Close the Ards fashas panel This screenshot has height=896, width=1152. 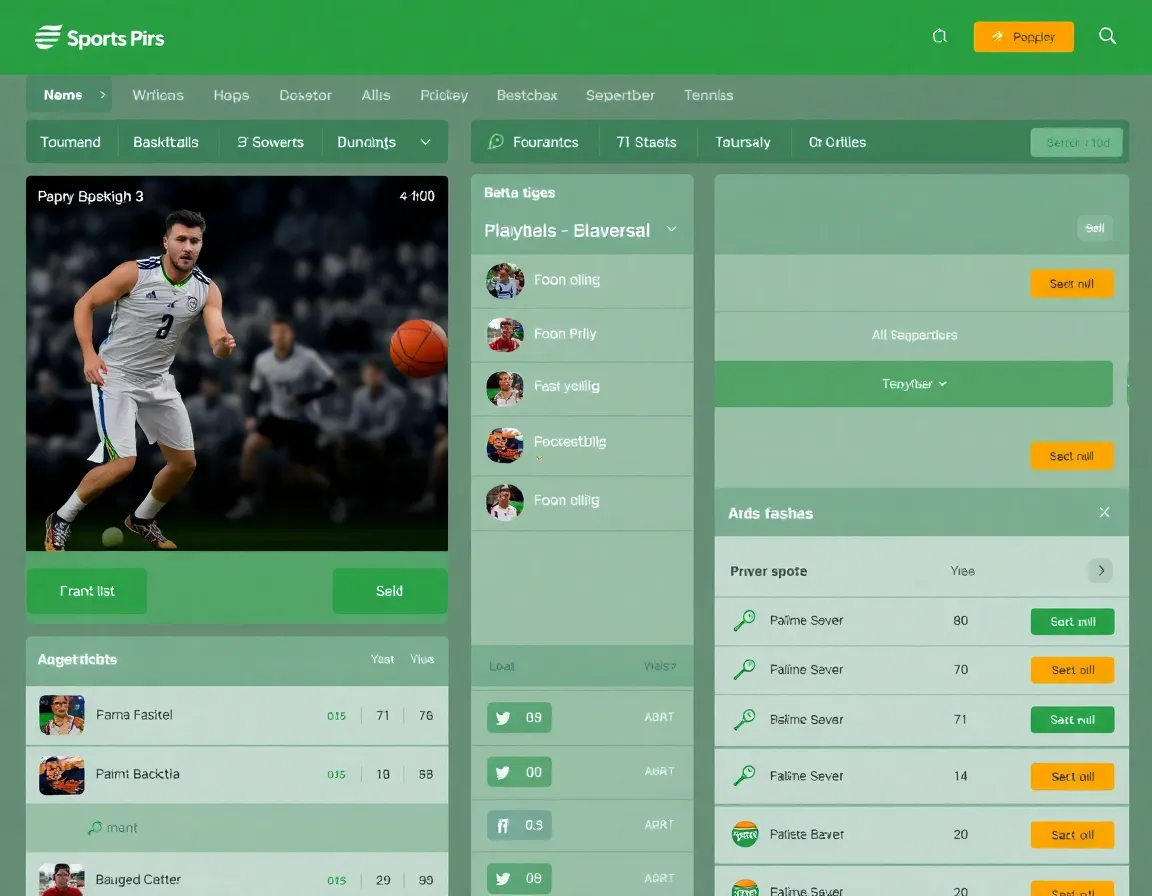(x=1104, y=512)
